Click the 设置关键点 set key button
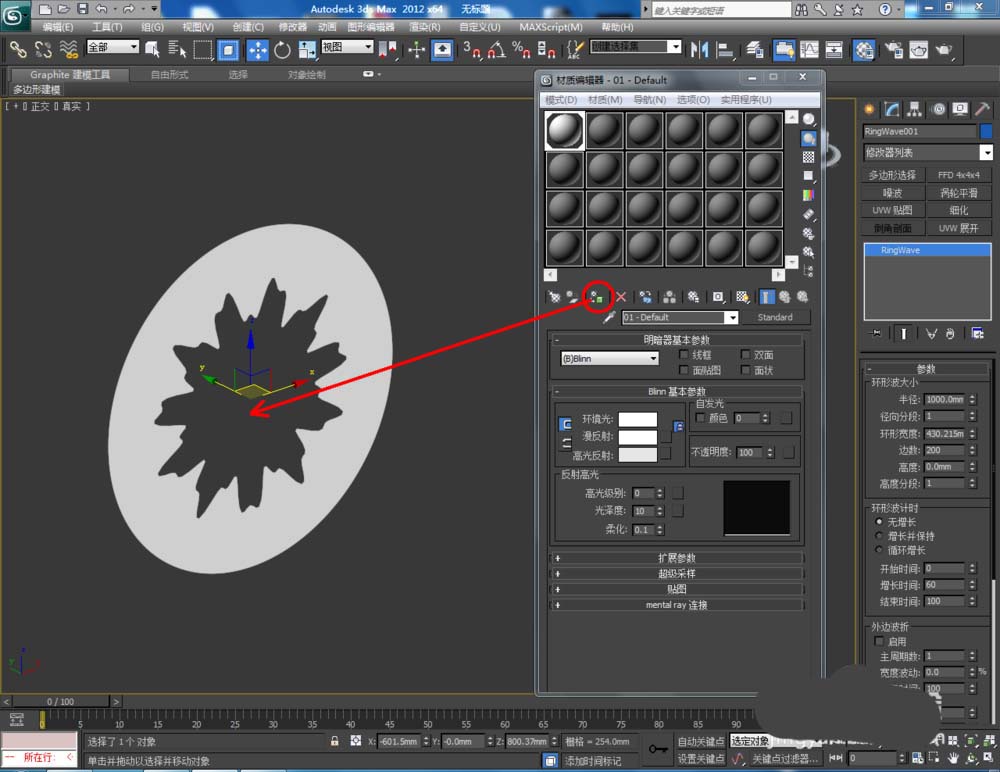Screen dimensions: 1000x772 [700, 758]
